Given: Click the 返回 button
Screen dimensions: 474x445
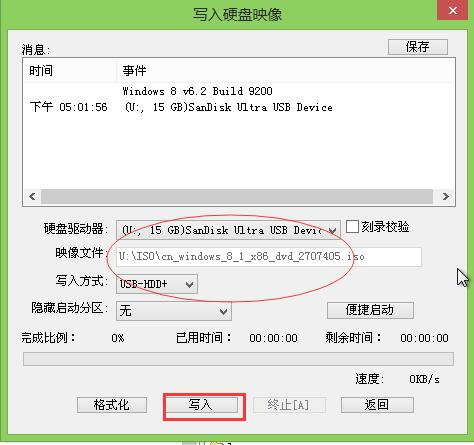Looking at the screenshot, I should (x=377, y=405).
